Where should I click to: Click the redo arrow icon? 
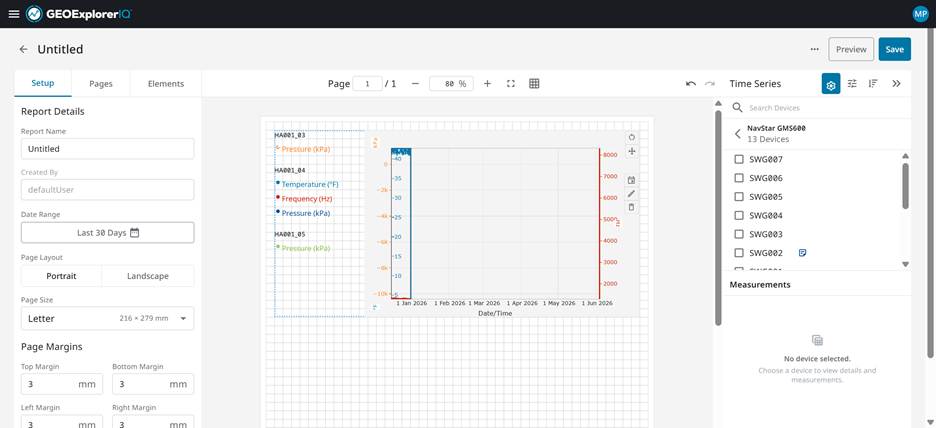[x=710, y=84]
